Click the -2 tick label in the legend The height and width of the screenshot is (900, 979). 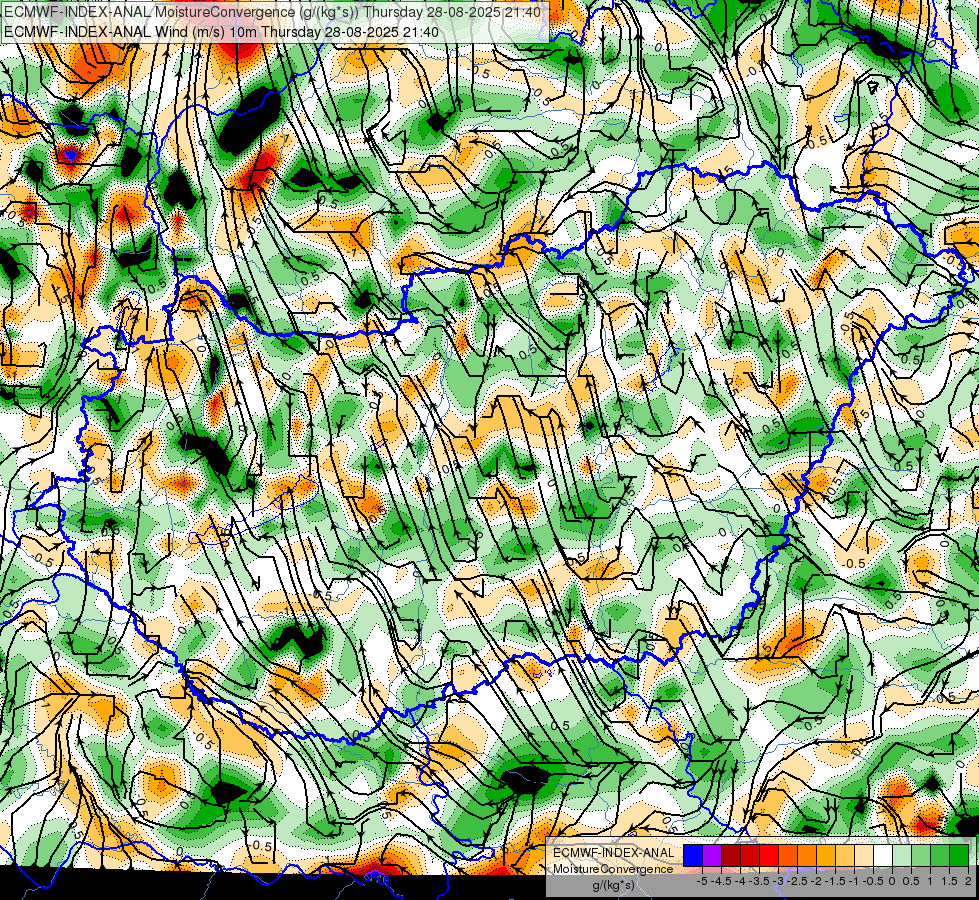816,881
